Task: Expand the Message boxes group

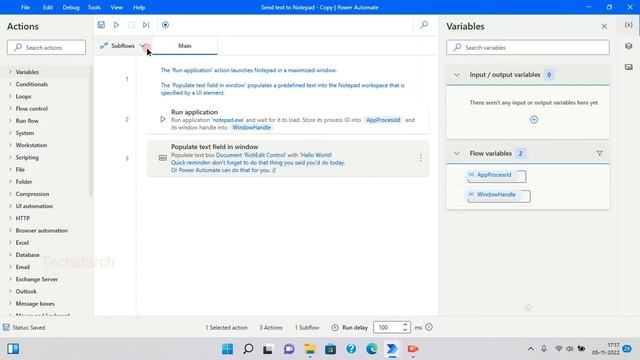Action: pos(10,304)
